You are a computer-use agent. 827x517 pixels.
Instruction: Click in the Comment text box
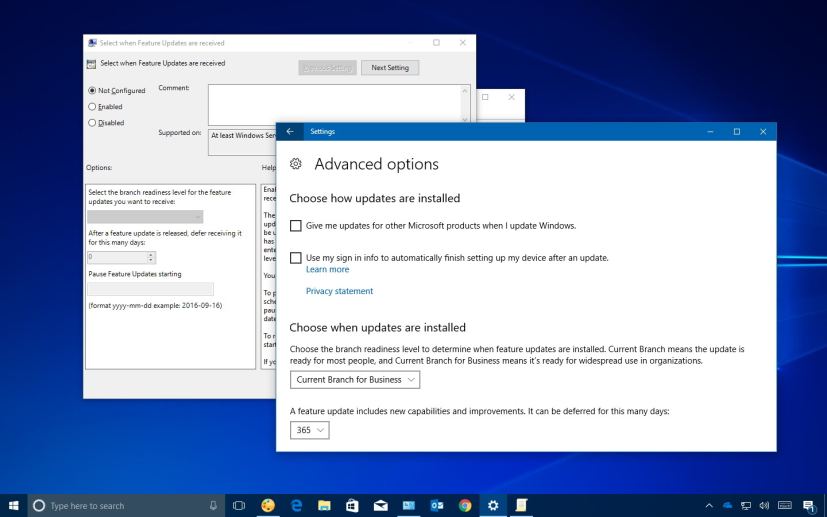(x=334, y=103)
